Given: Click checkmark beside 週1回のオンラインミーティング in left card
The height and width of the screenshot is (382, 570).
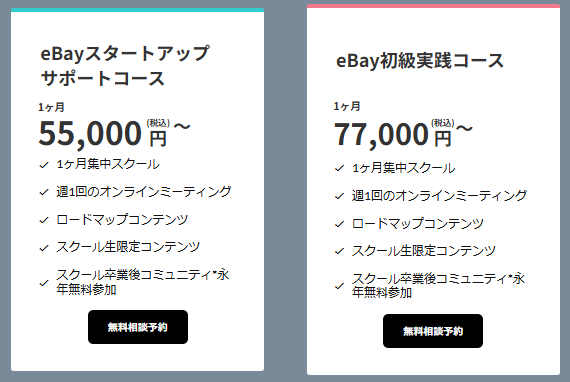Looking at the screenshot, I should point(44,192).
